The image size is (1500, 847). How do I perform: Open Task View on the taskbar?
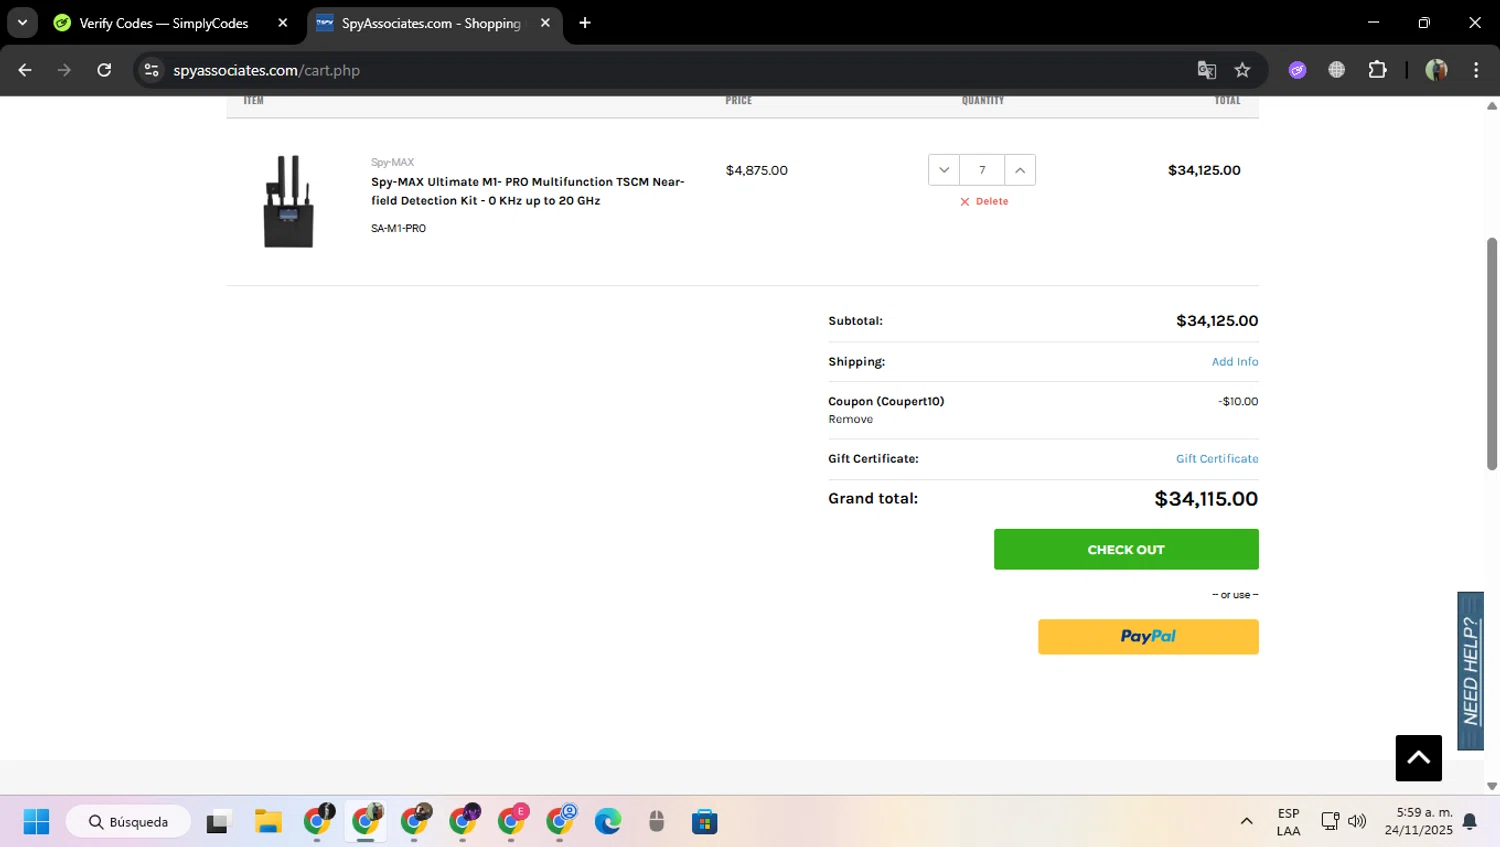(x=217, y=822)
